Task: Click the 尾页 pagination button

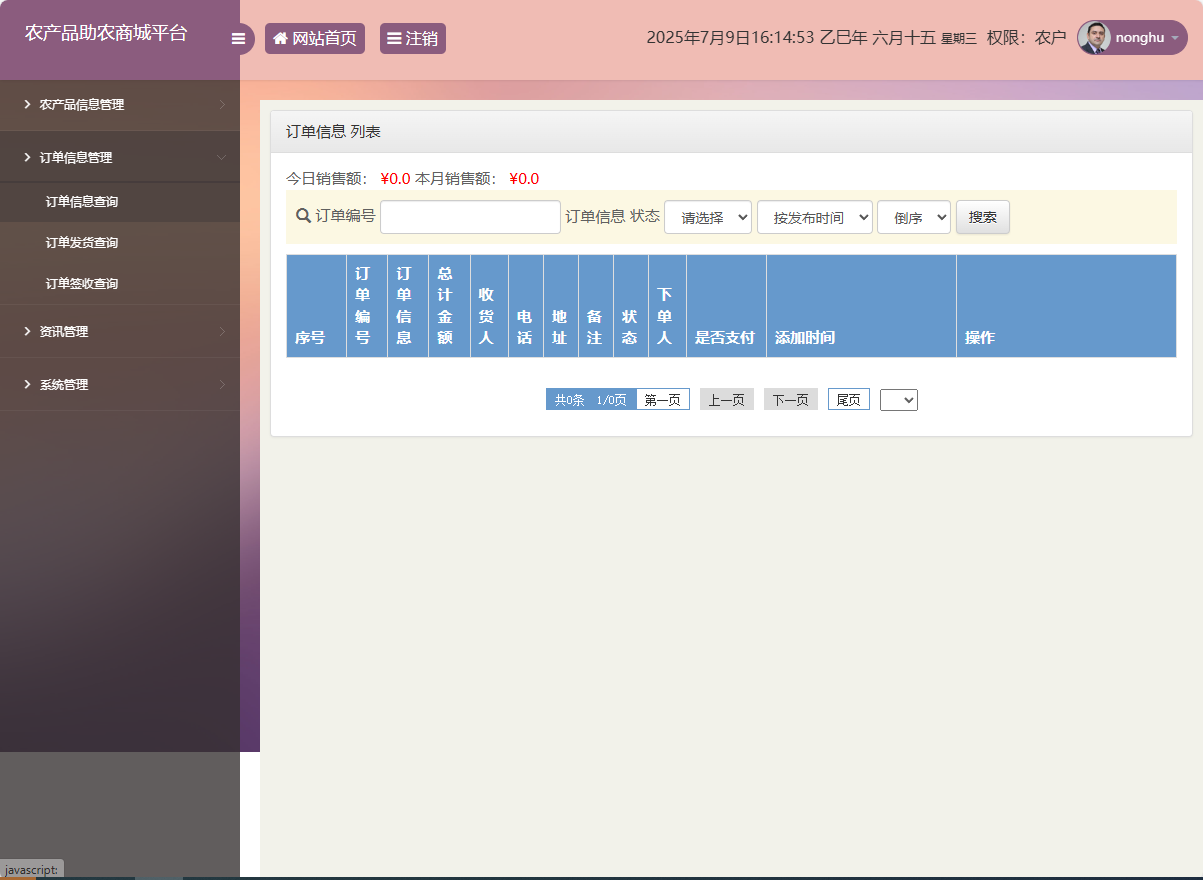Action: pyautogui.click(x=848, y=399)
